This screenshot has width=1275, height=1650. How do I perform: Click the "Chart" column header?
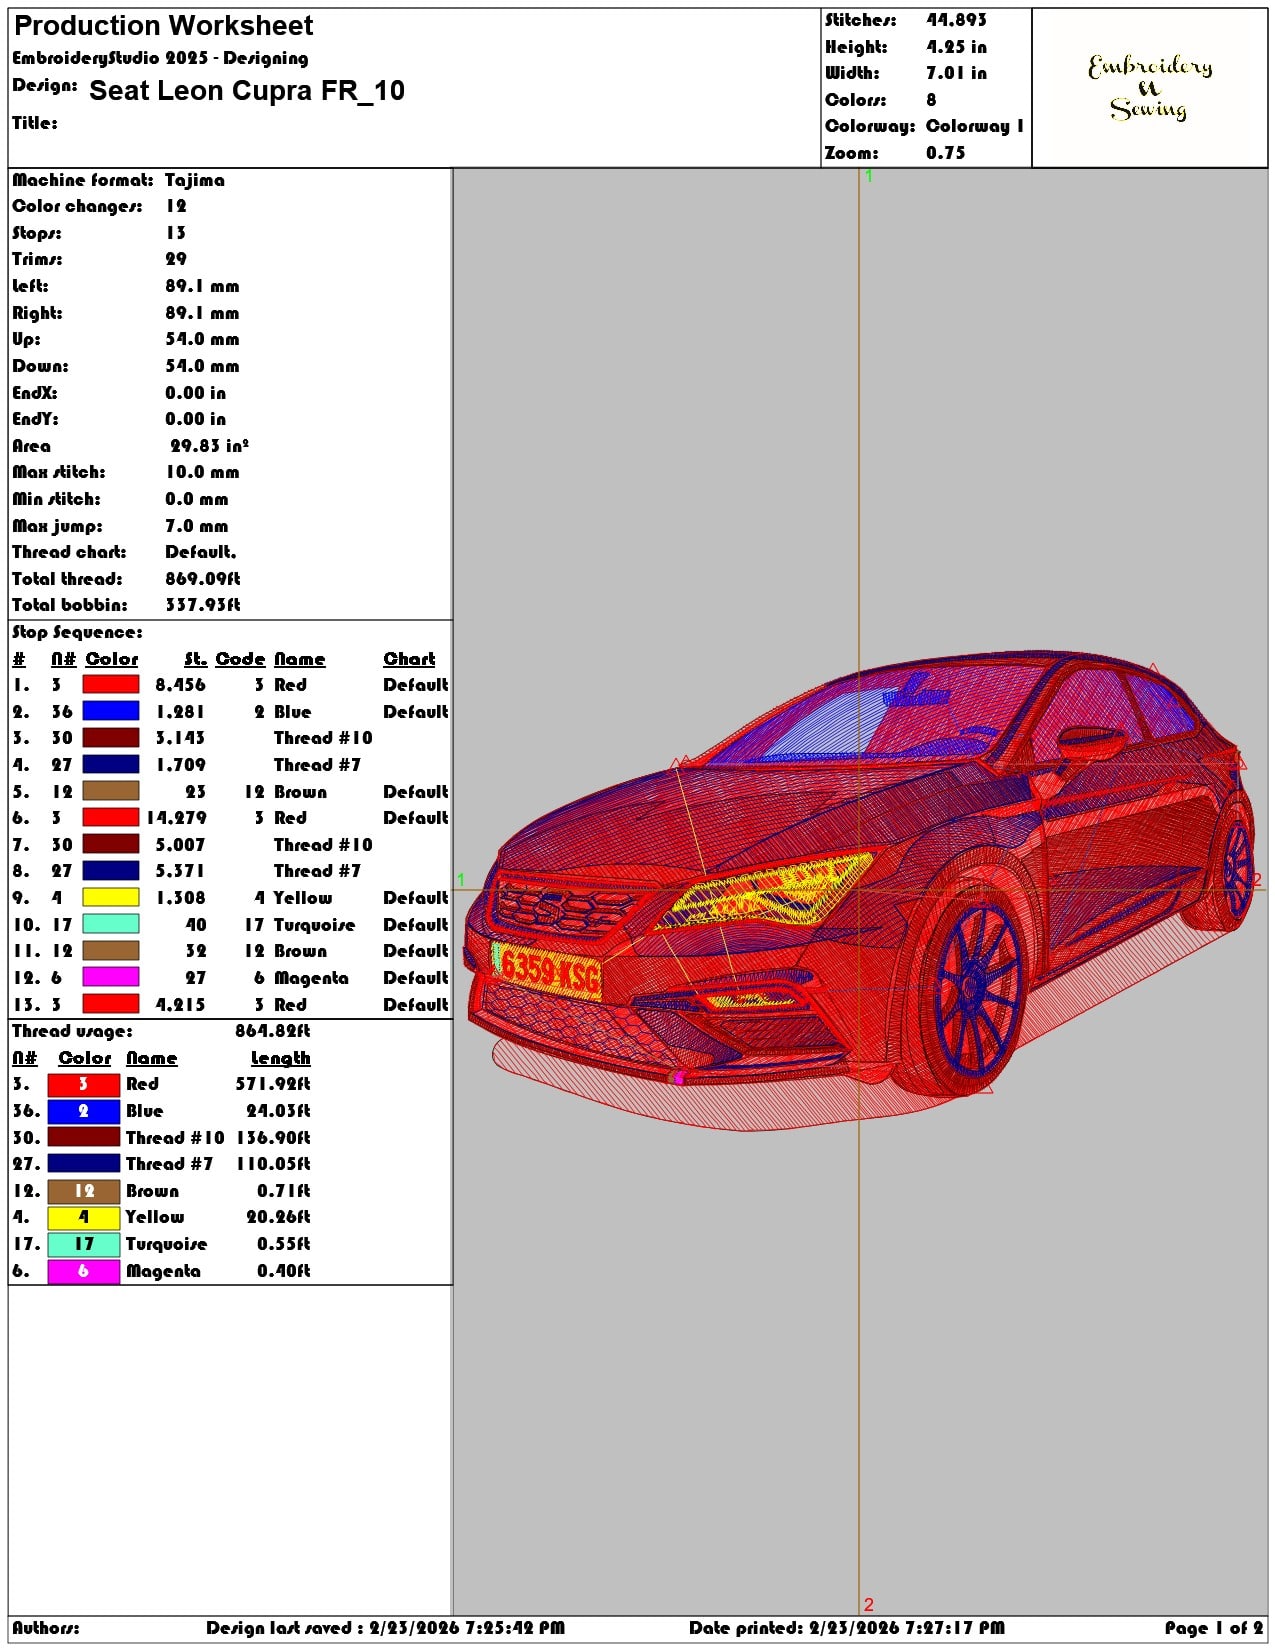tap(409, 659)
